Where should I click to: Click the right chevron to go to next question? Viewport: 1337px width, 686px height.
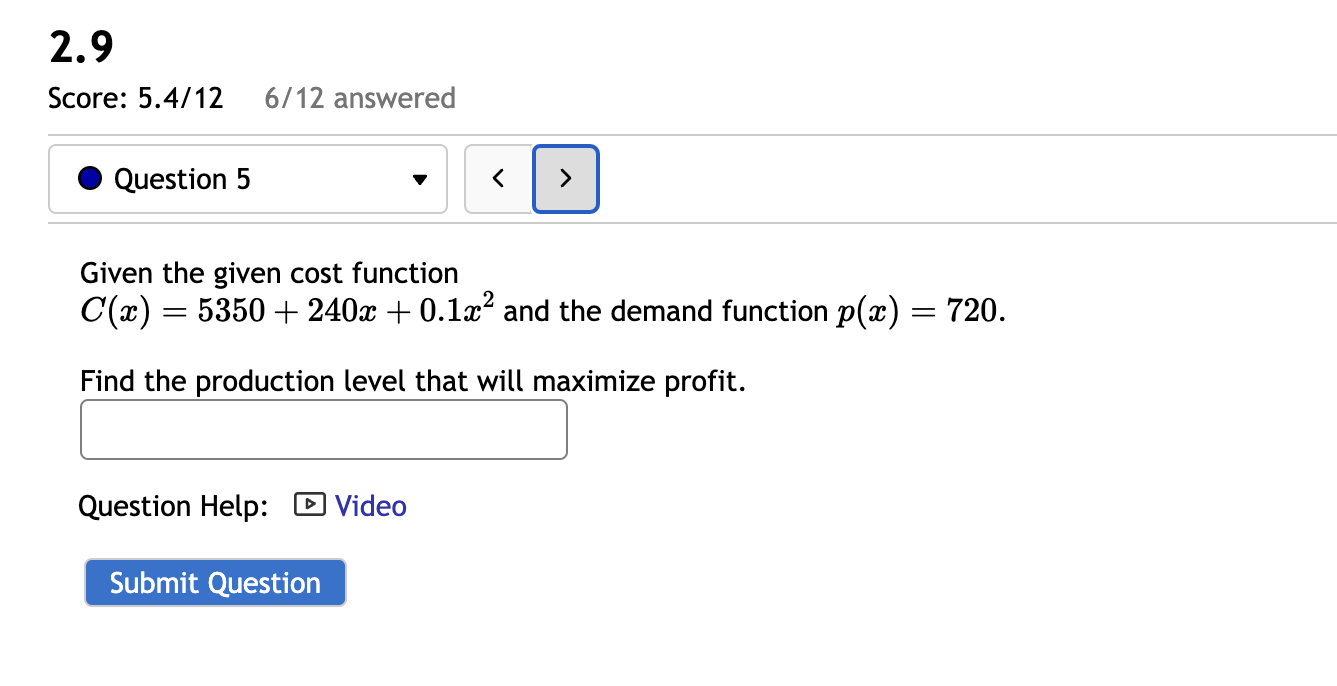565,178
